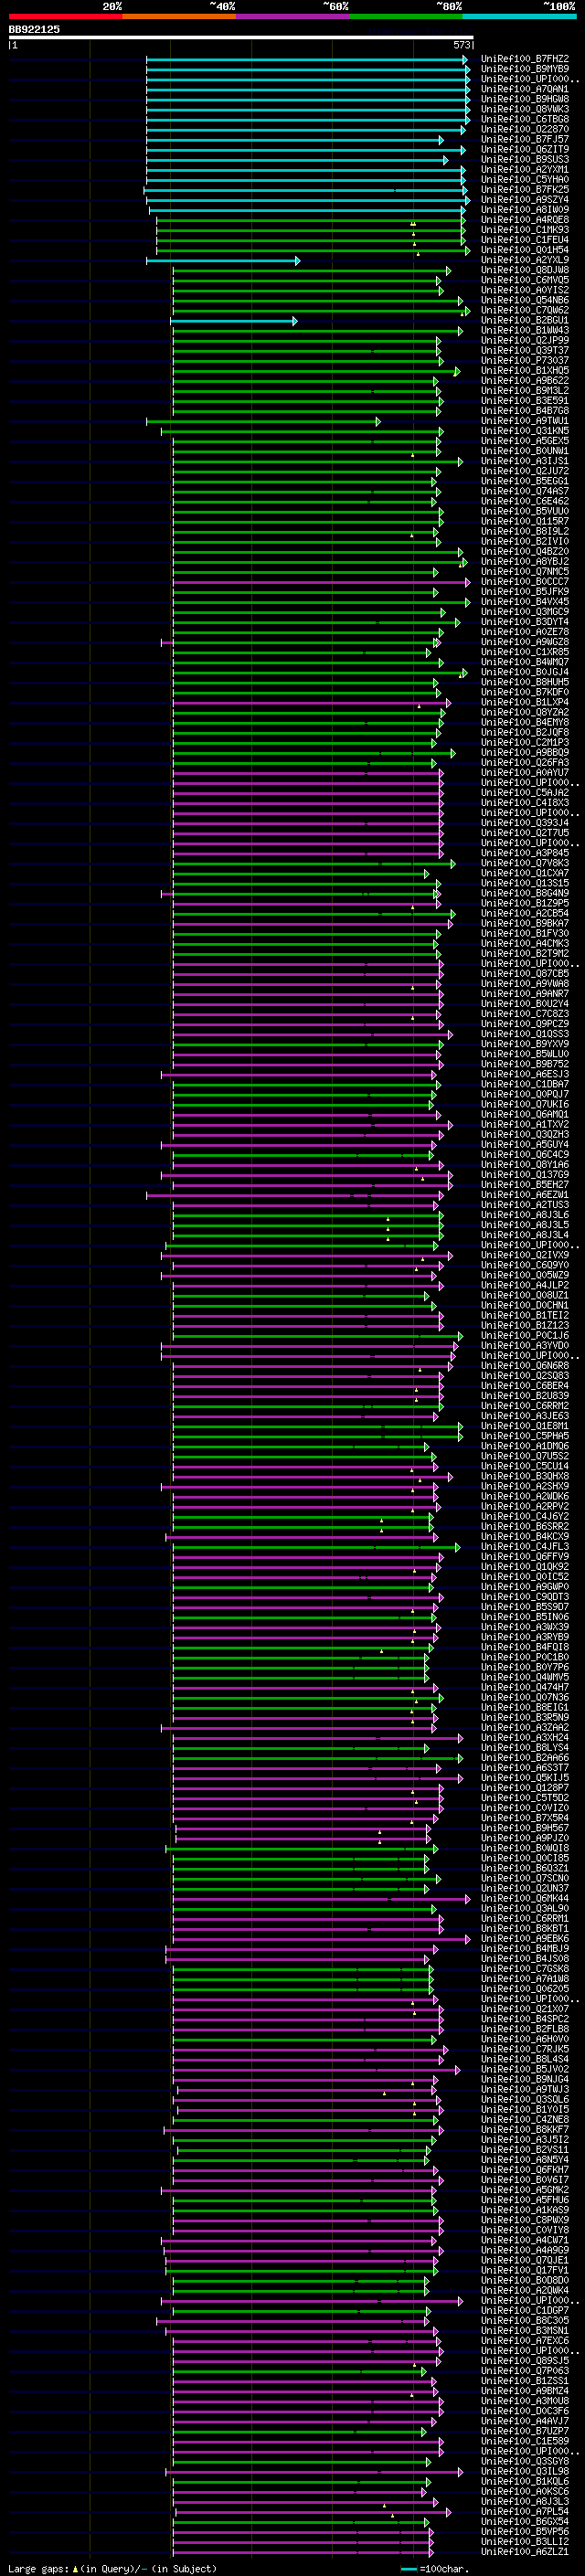Select the UniRef100_B9SUS3 label
585x2576 pixels.
pos(525,159)
